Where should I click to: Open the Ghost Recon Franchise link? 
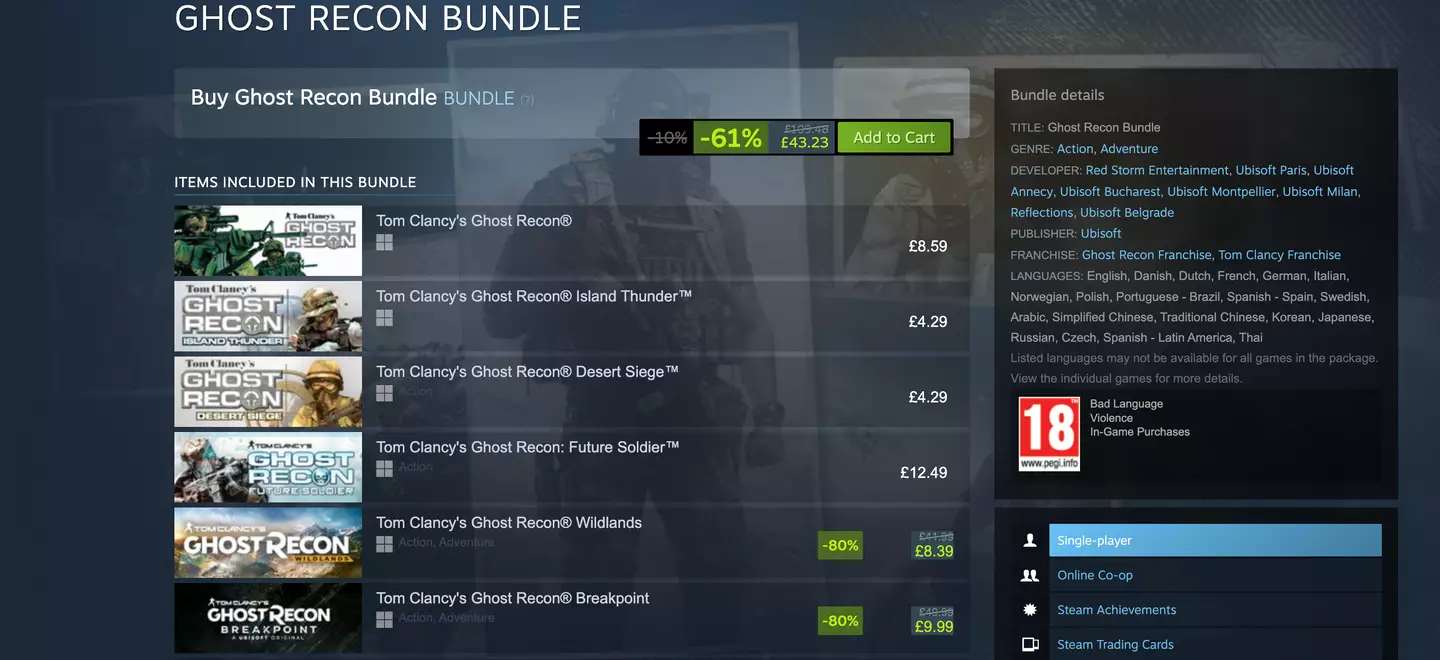[1146, 255]
